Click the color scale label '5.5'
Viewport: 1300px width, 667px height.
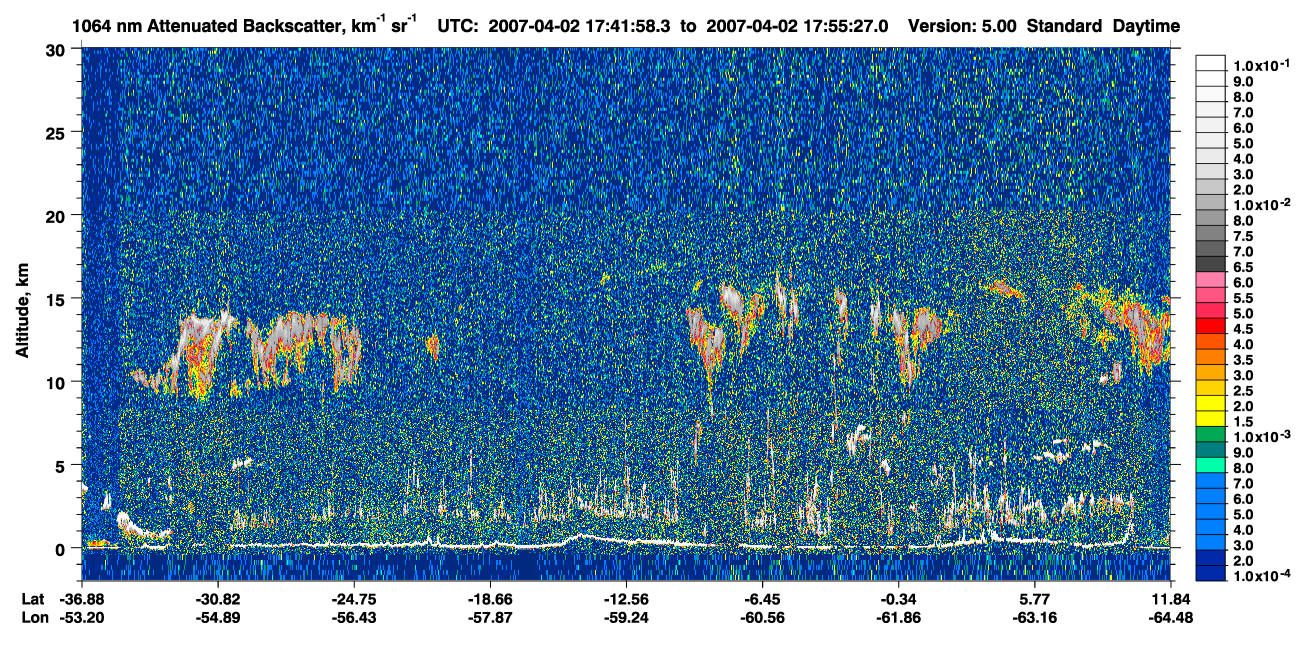pos(1243,299)
